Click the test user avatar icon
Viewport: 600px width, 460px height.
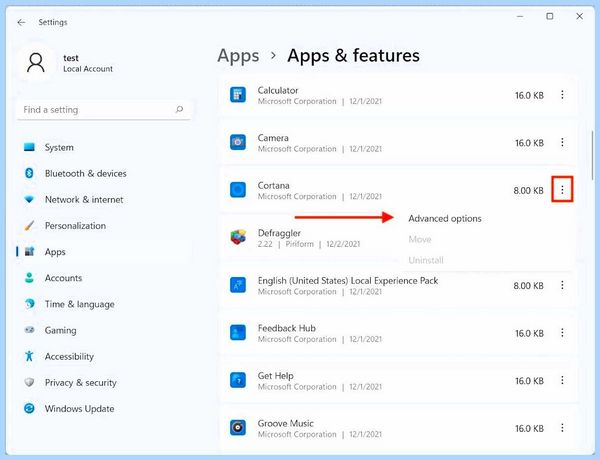[x=36, y=63]
